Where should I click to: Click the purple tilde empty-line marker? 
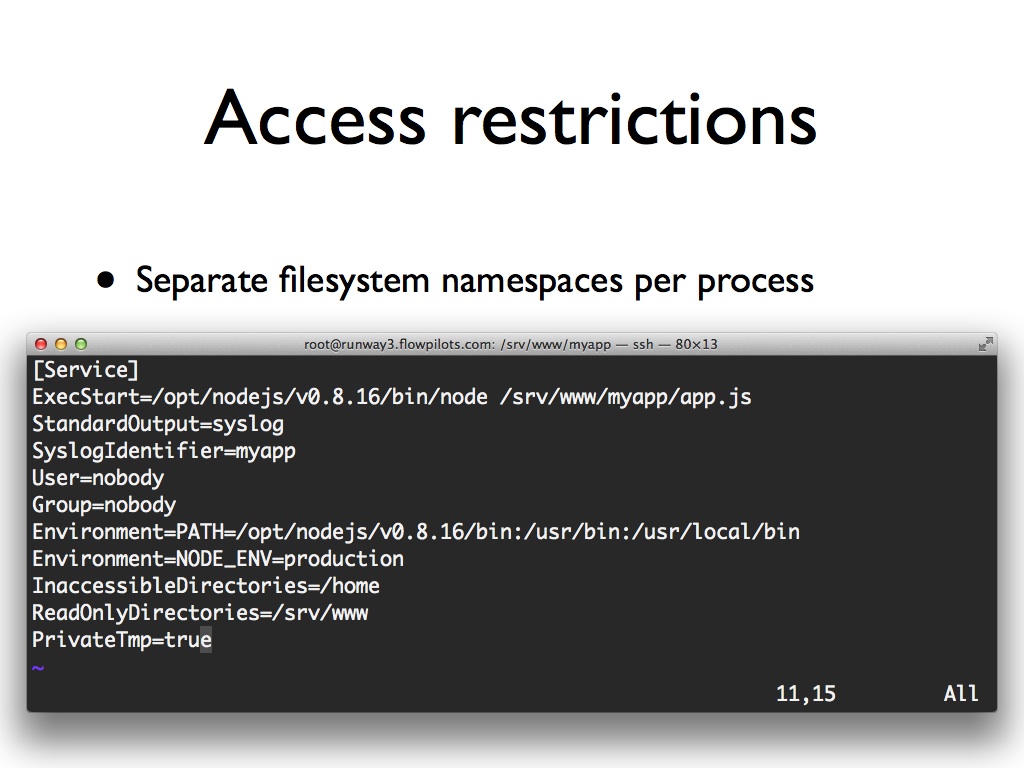click(38, 667)
